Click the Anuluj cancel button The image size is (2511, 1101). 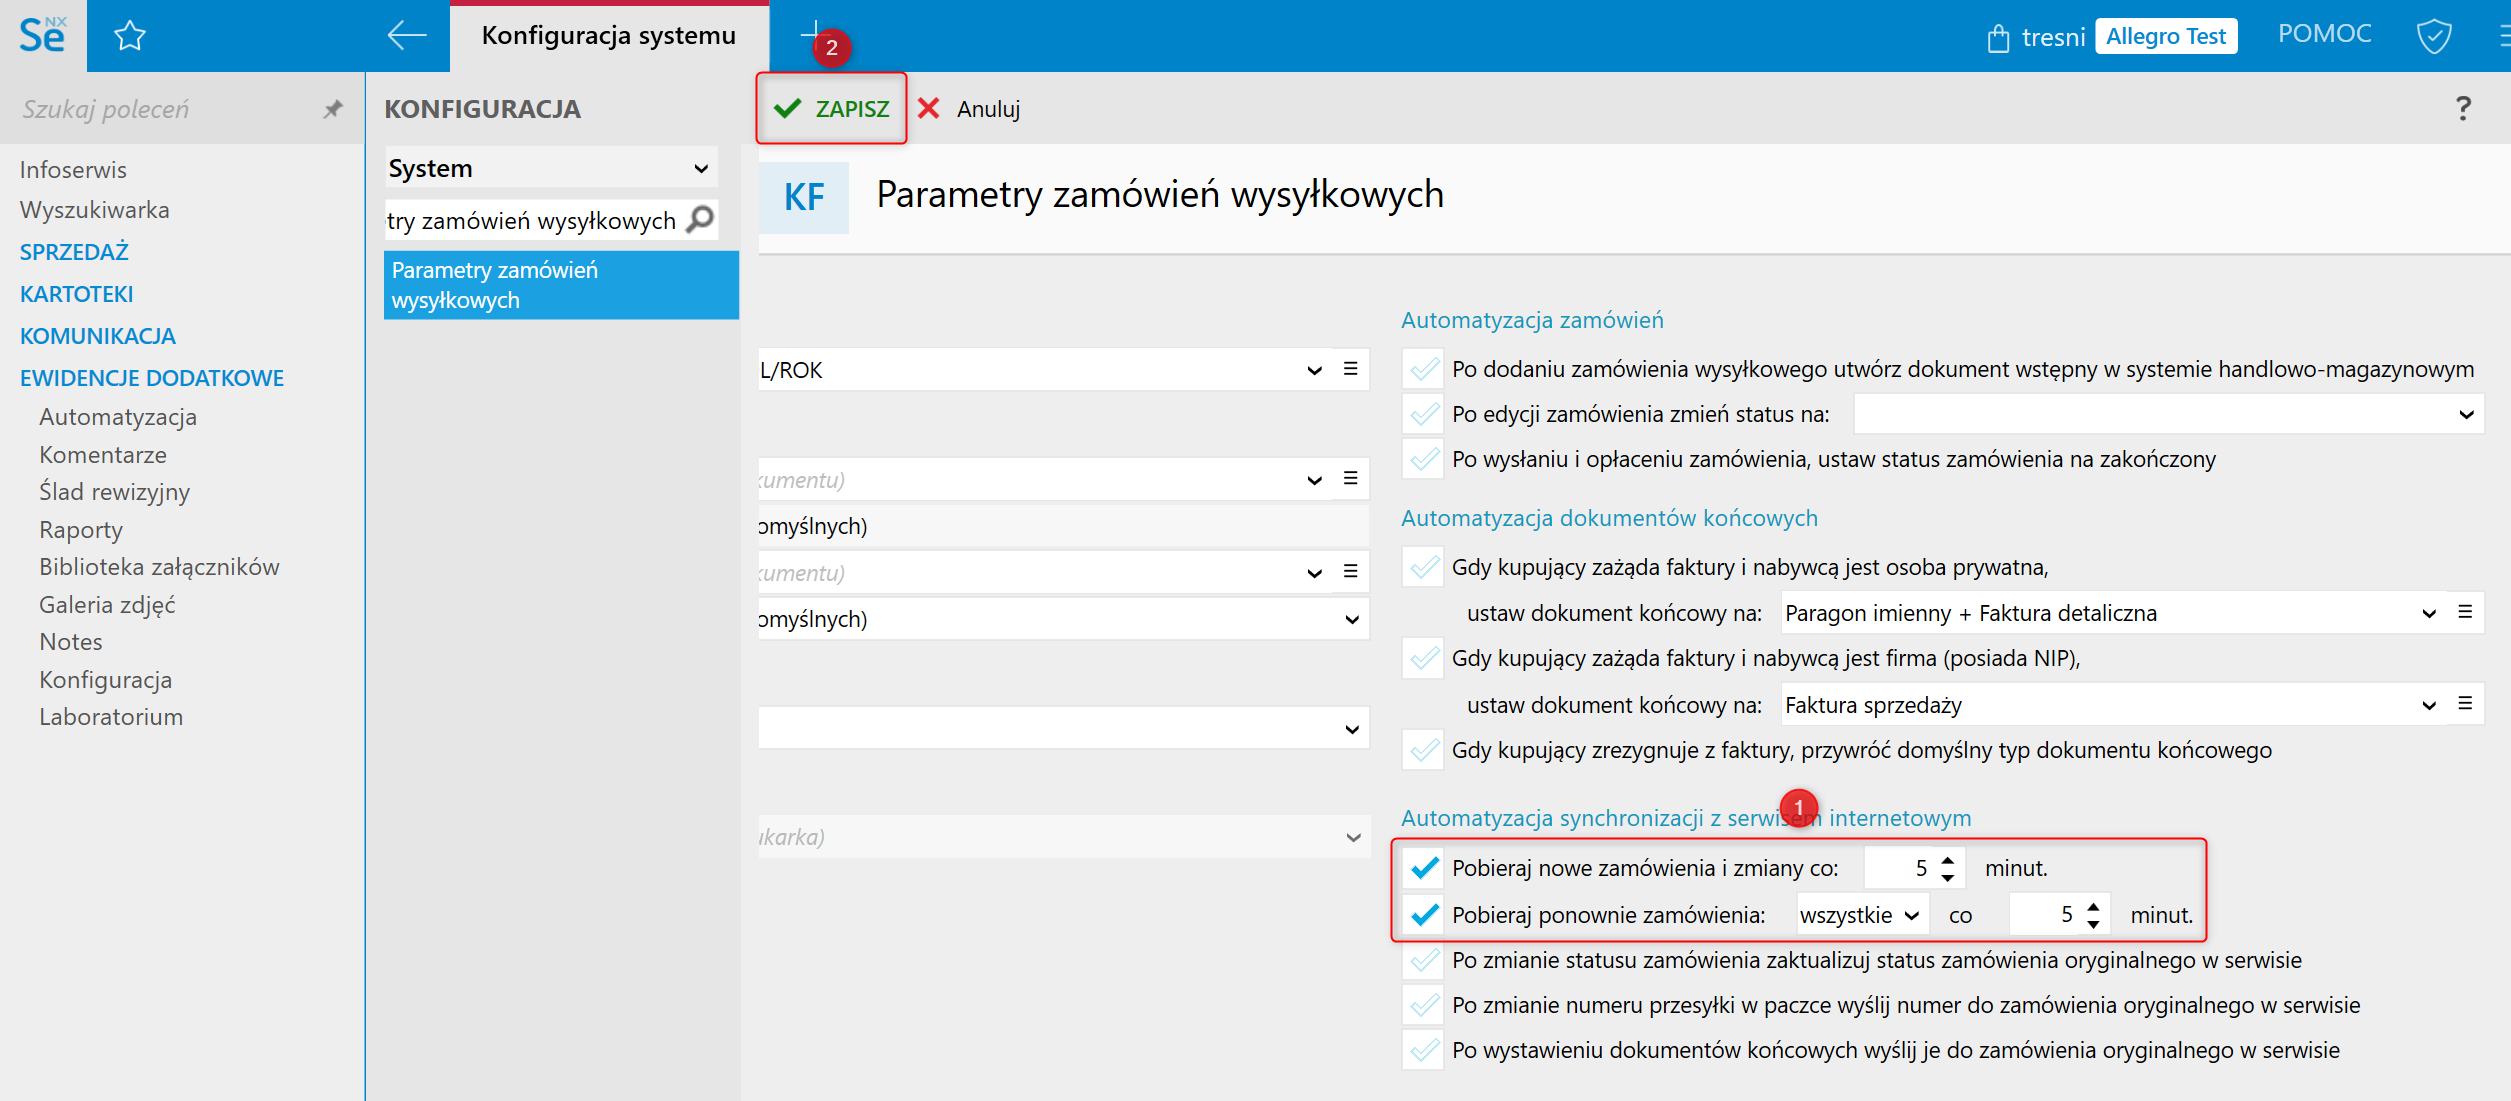coord(970,109)
